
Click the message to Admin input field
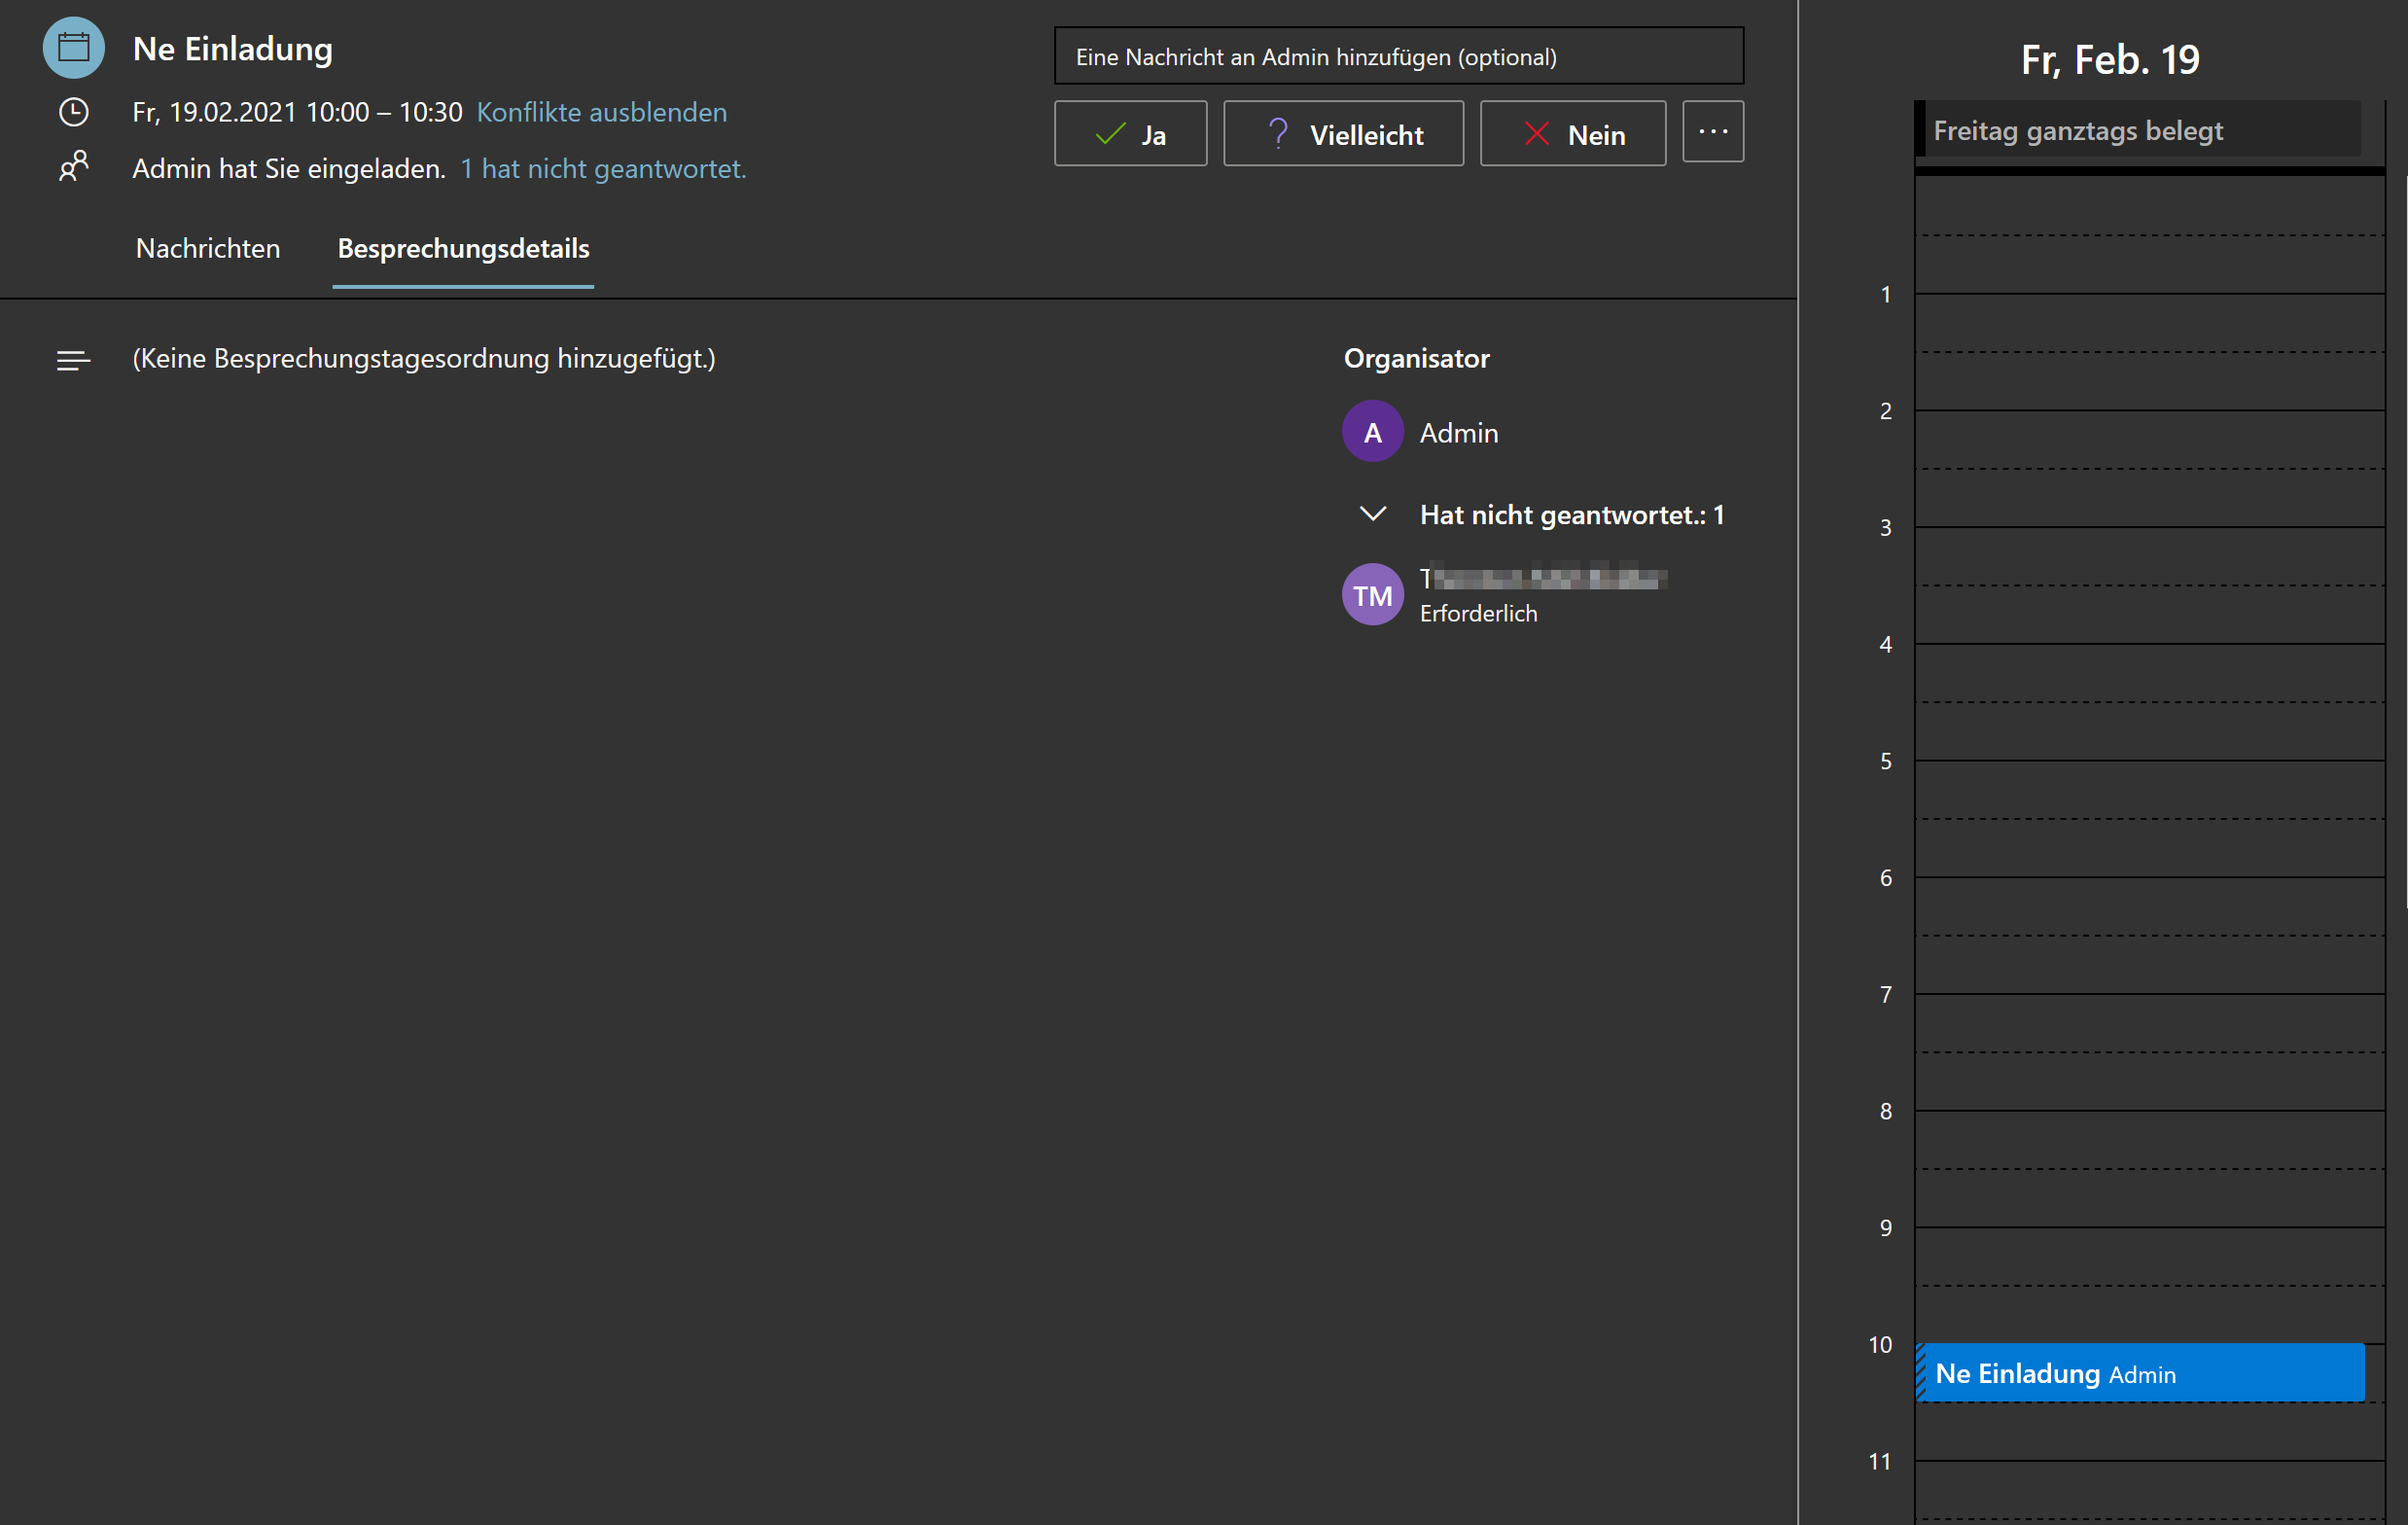[1398, 57]
